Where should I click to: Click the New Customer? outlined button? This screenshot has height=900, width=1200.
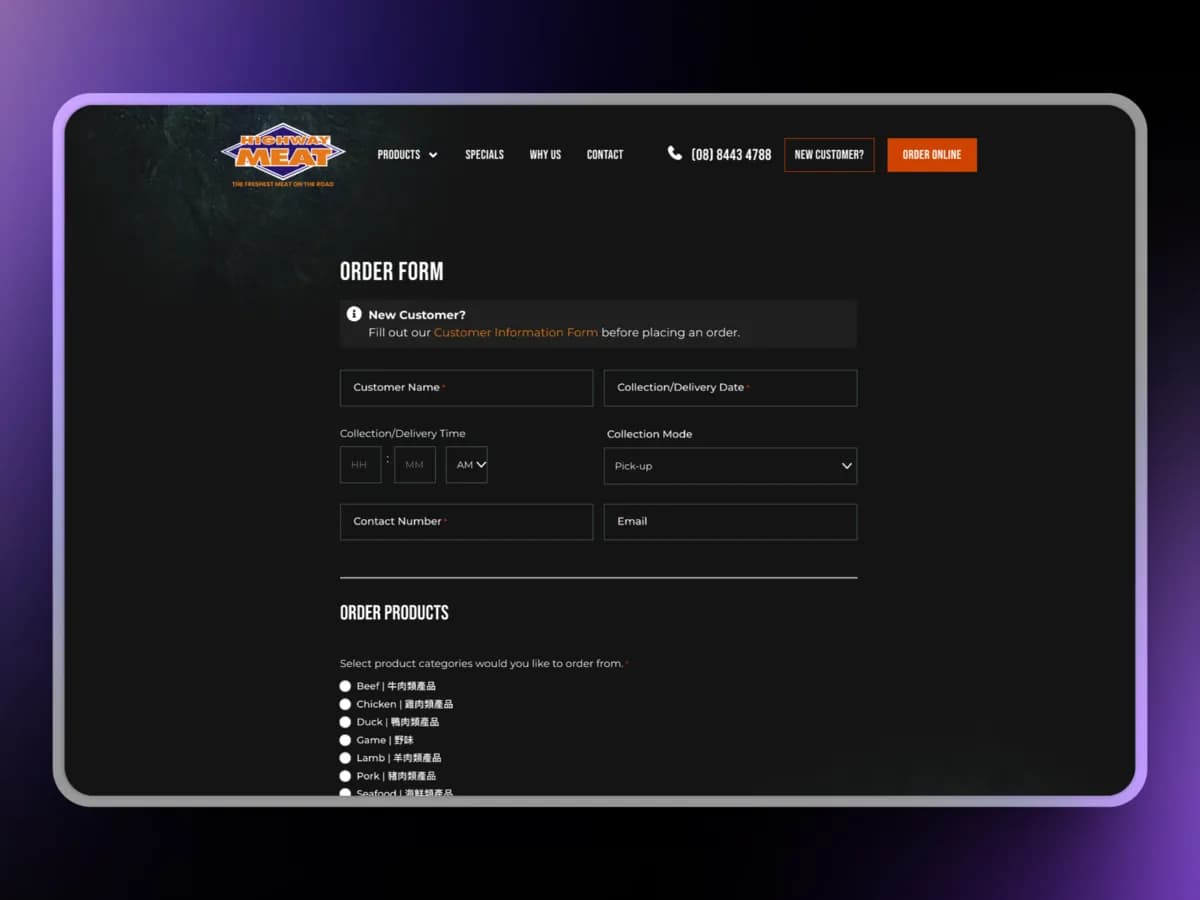(829, 155)
